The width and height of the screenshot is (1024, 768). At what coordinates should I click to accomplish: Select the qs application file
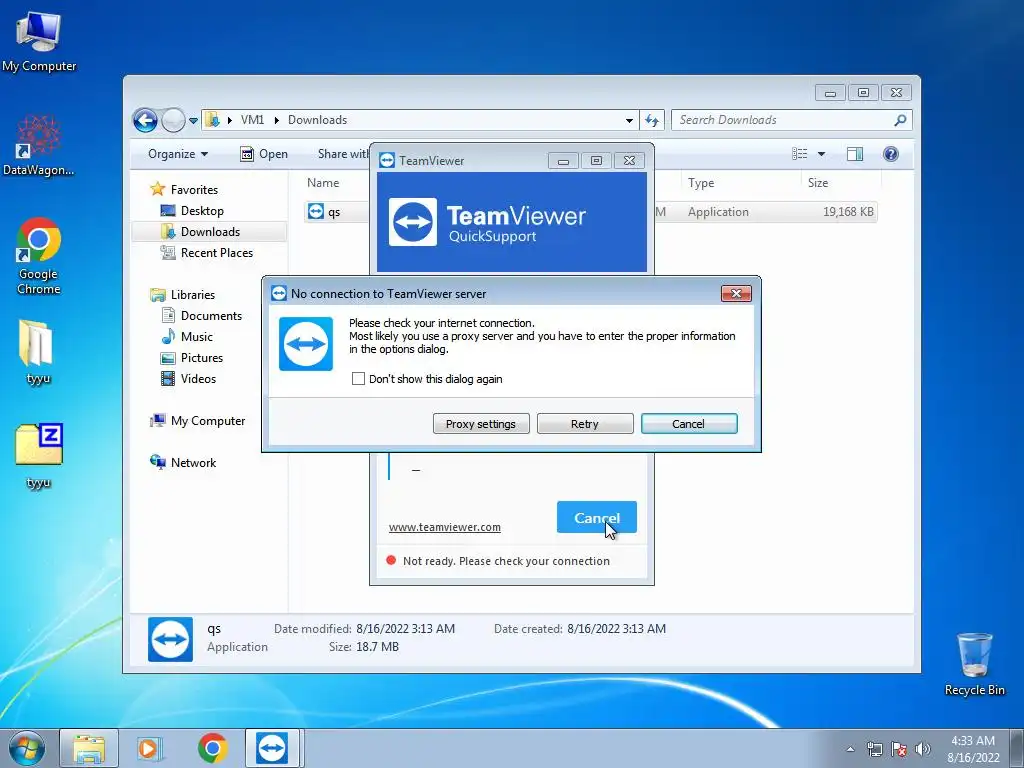[x=334, y=212]
